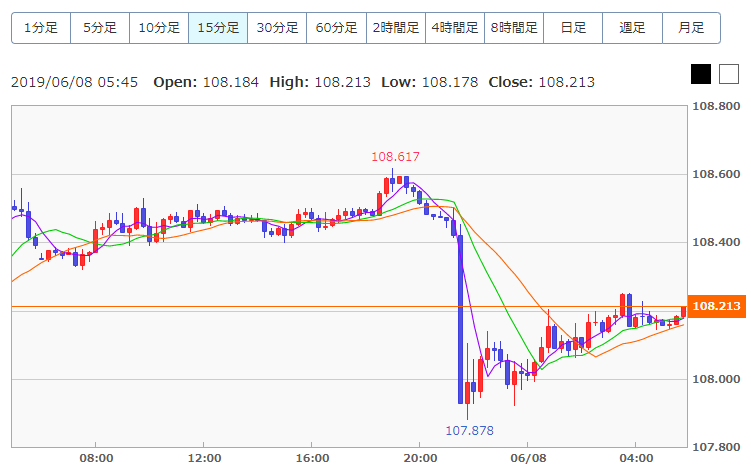Click the 108.400 price axis label
751x472 pixels.
pos(716,242)
